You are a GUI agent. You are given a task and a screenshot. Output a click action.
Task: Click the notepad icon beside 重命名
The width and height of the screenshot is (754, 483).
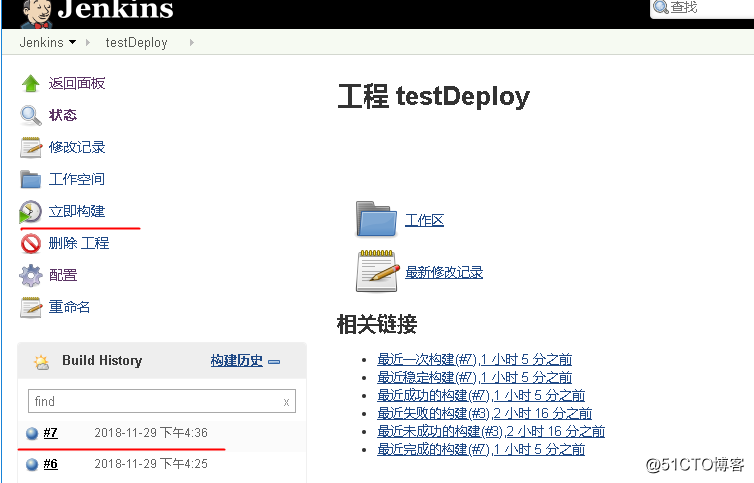31,307
